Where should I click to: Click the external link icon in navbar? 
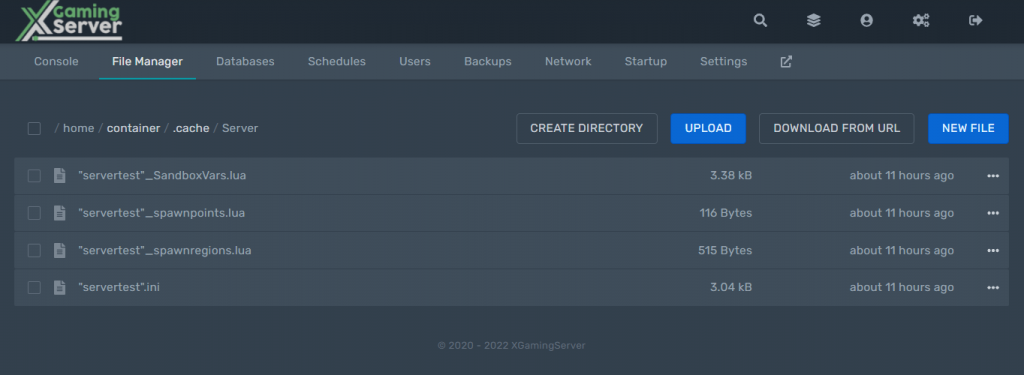tap(786, 61)
